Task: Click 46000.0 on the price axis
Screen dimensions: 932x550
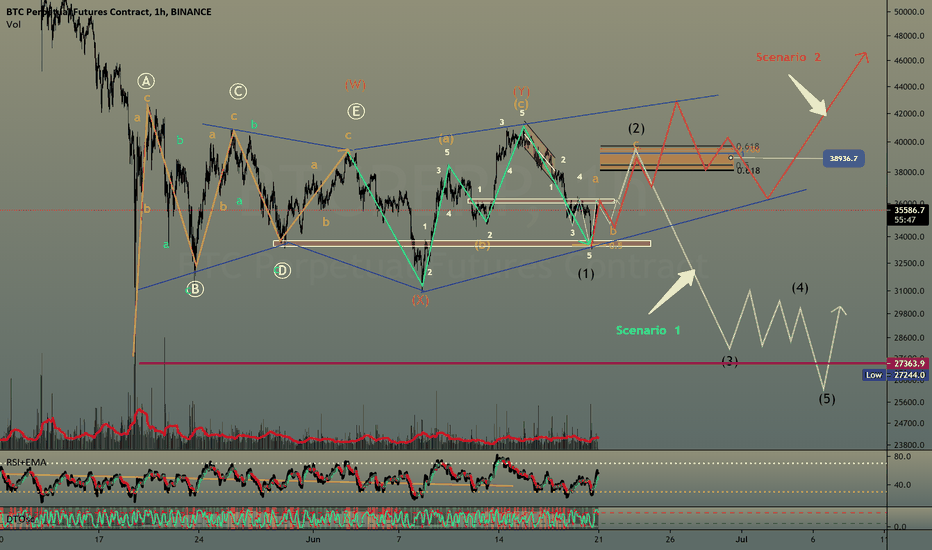Action: pyautogui.click(x=909, y=61)
